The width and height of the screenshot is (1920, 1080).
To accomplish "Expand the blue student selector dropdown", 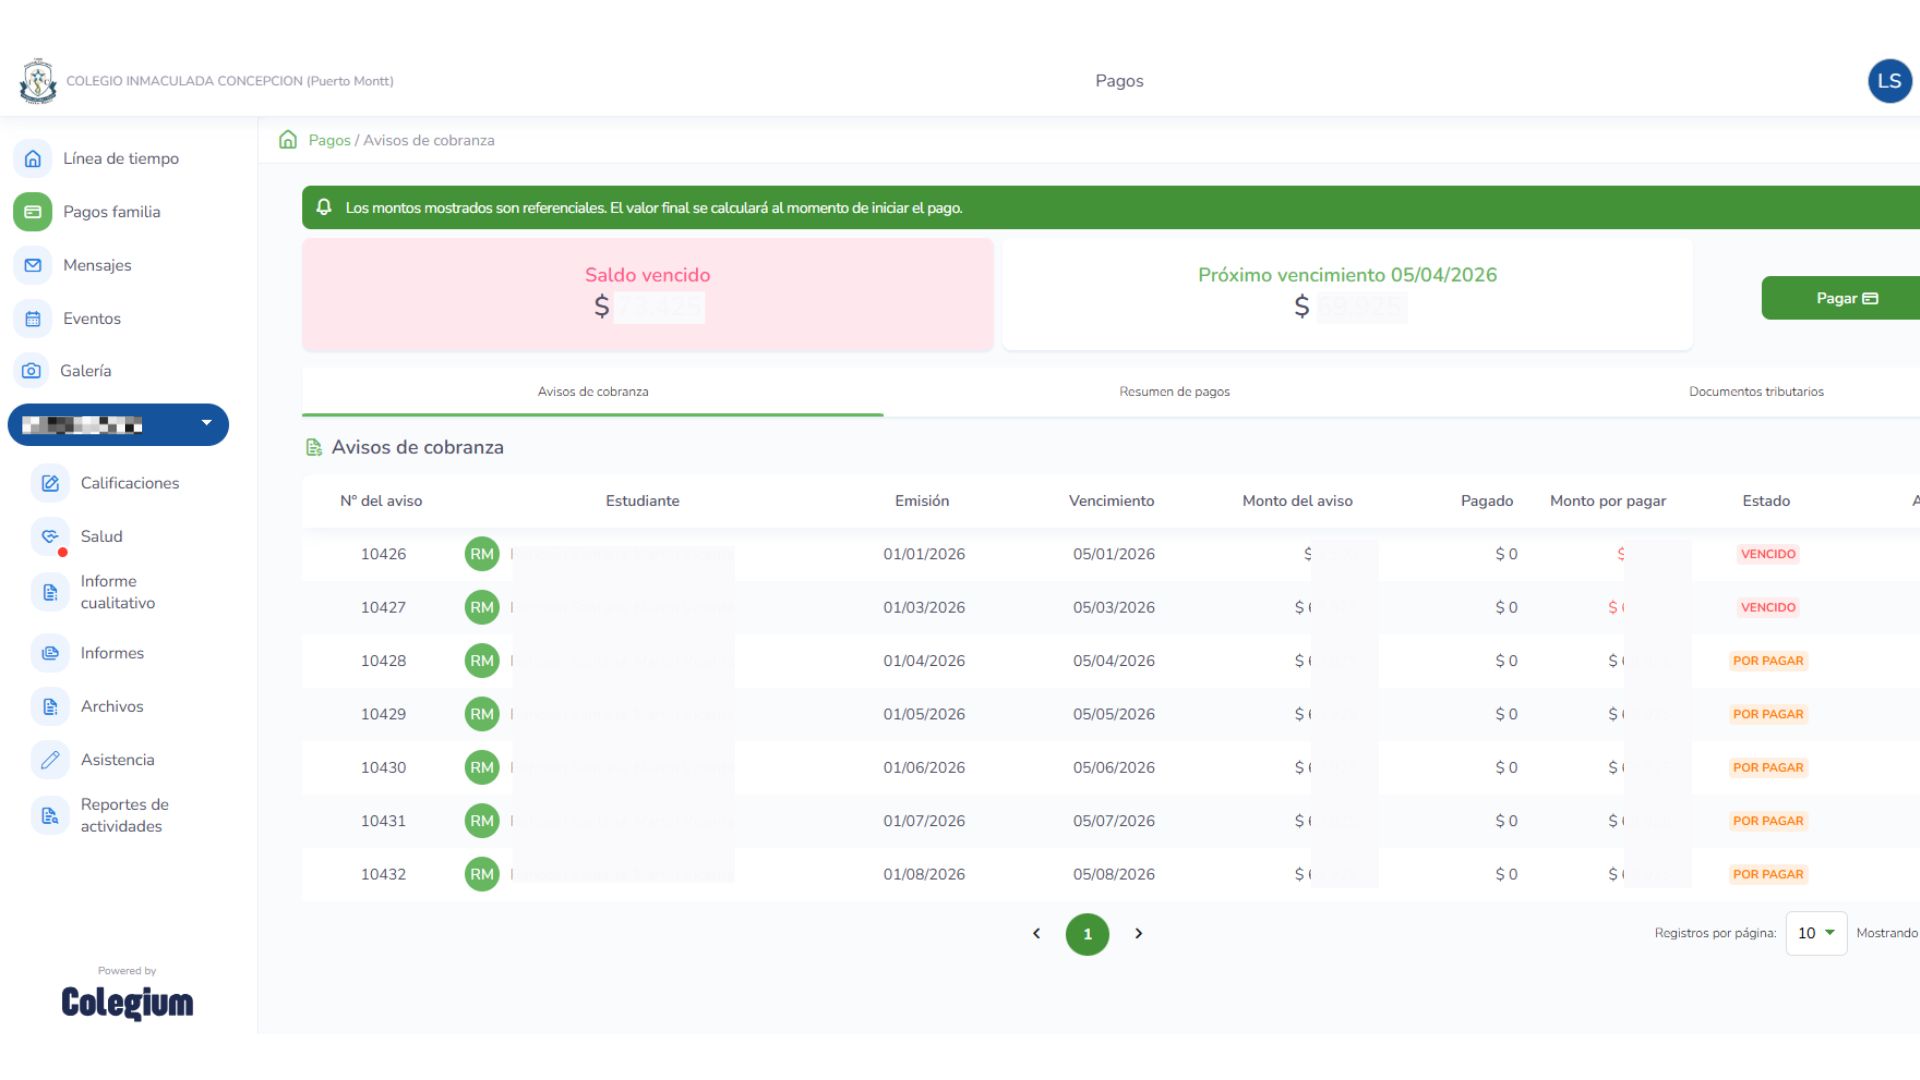I will coord(206,423).
